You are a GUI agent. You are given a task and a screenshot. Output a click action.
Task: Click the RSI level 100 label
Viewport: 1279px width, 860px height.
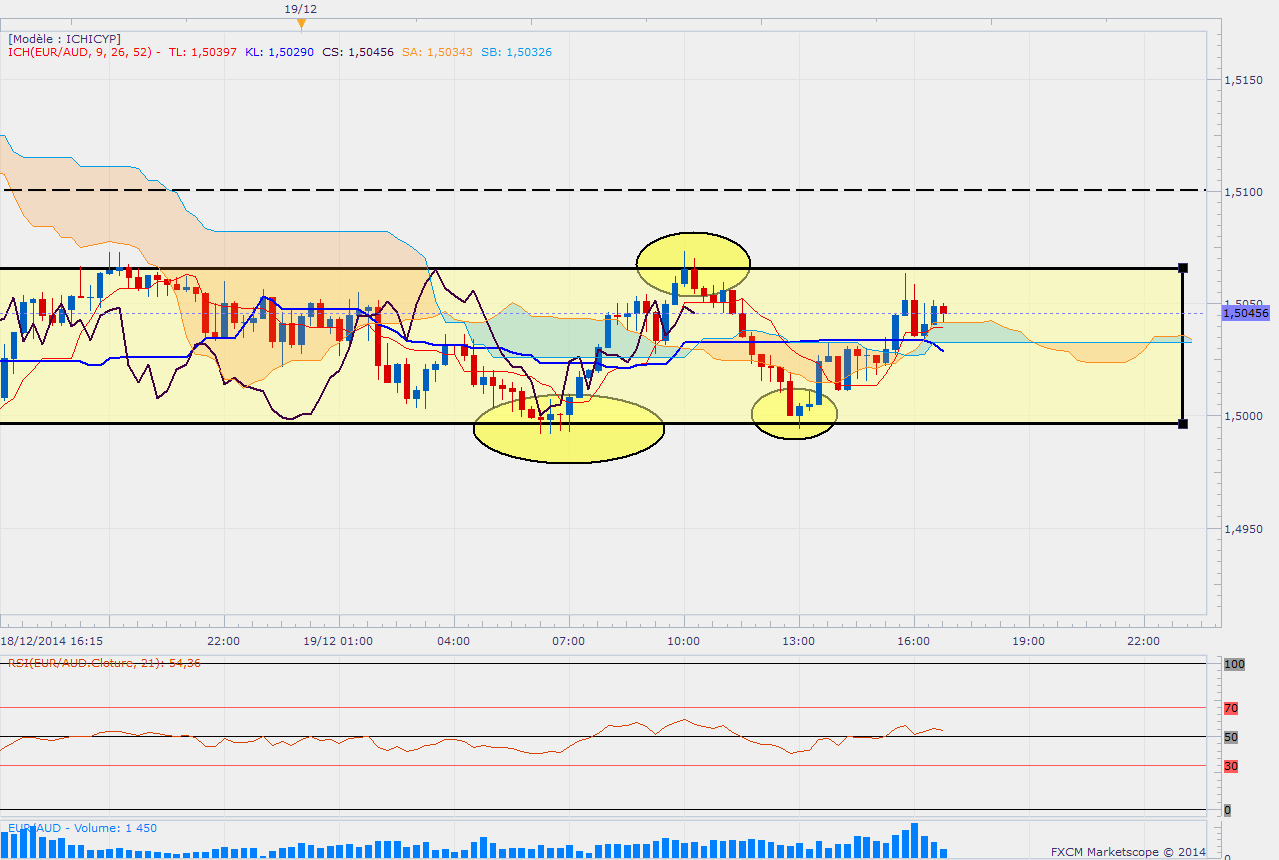(x=1232, y=664)
